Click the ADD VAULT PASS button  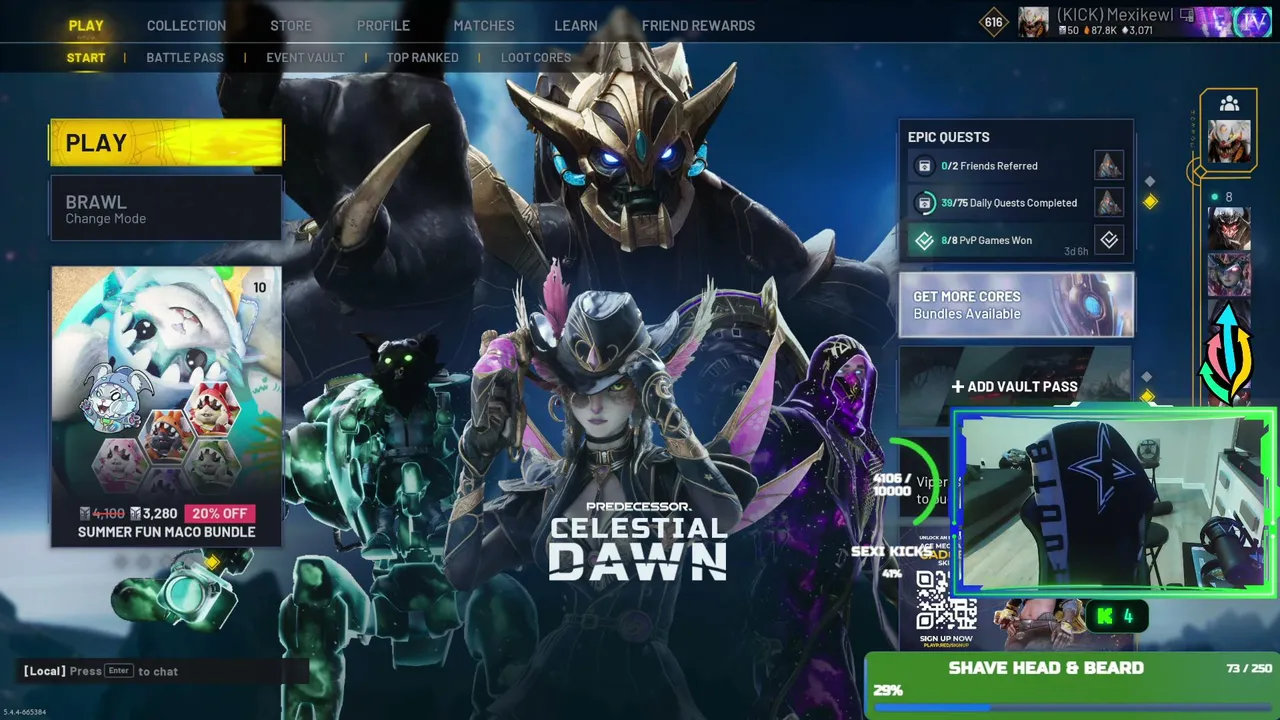[1014, 386]
